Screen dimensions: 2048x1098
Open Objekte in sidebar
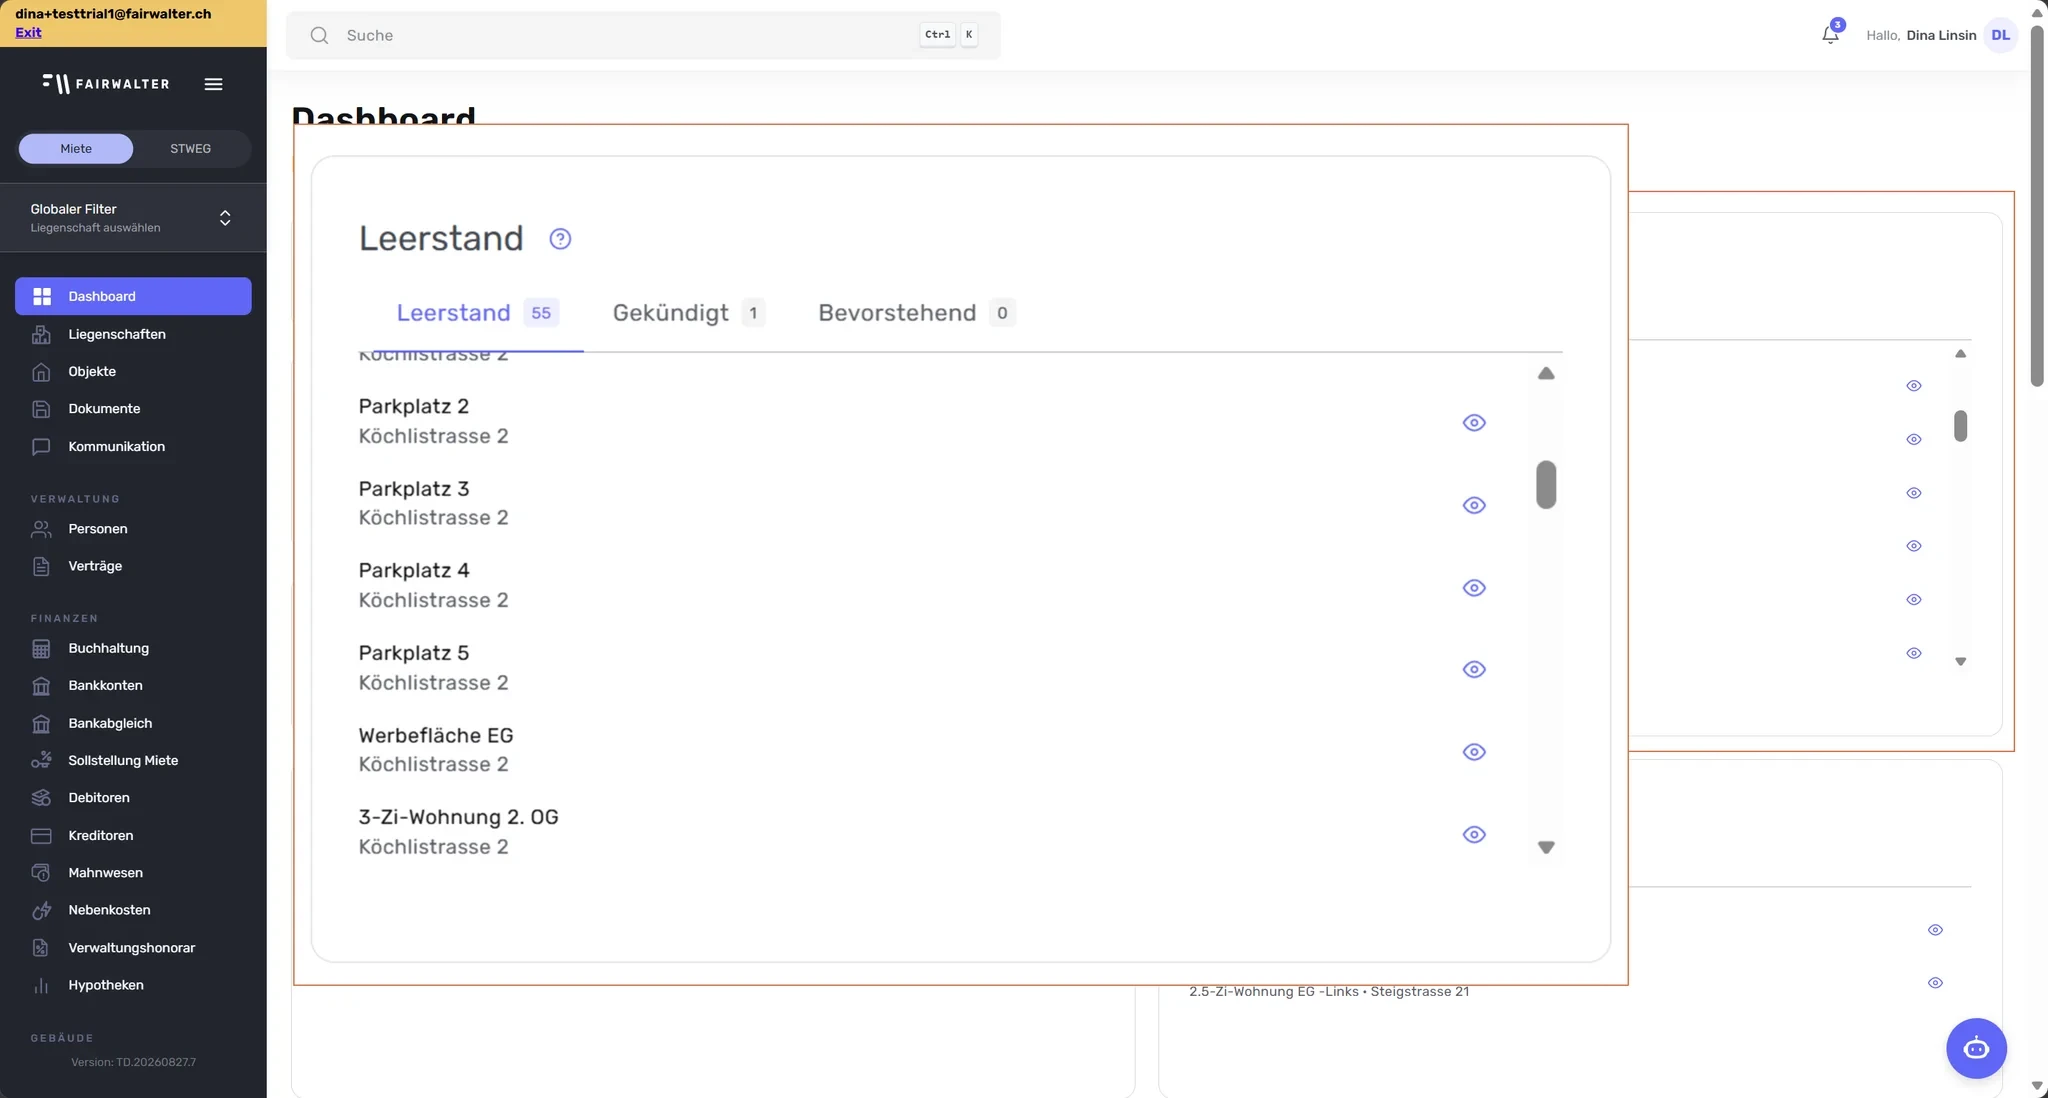(133, 371)
